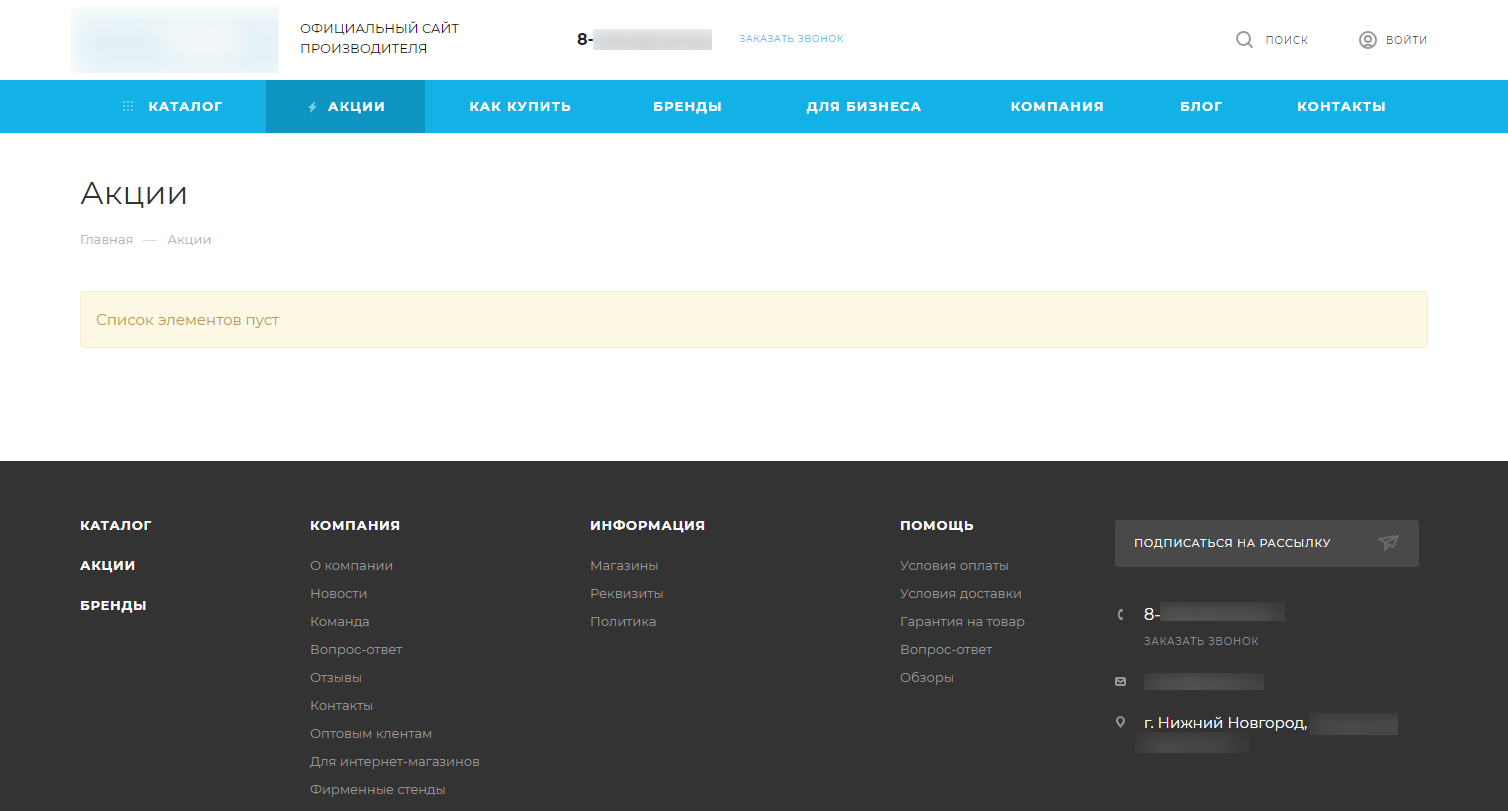Click the Главная breadcrumb link

(x=106, y=240)
